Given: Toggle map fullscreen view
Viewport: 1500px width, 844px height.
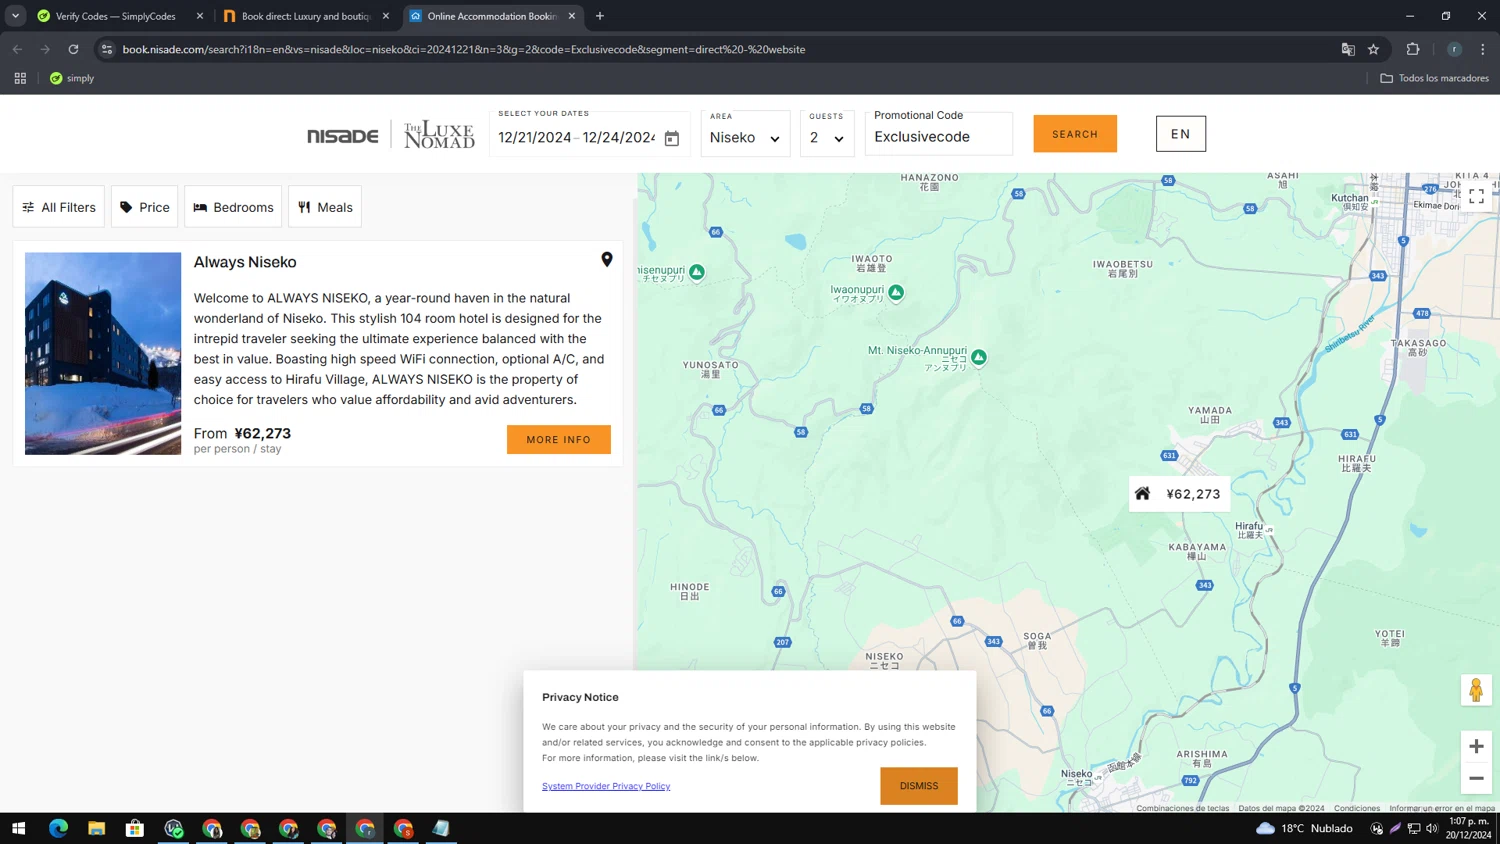Looking at the screenshot, I should point(1476,197).
